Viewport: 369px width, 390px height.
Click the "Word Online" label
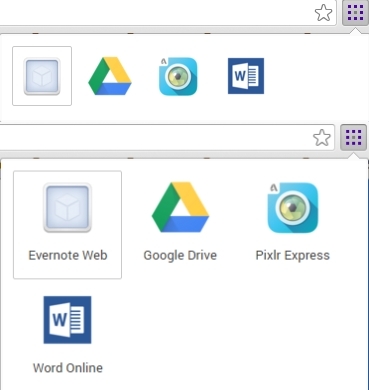click(x=68, y=368)
